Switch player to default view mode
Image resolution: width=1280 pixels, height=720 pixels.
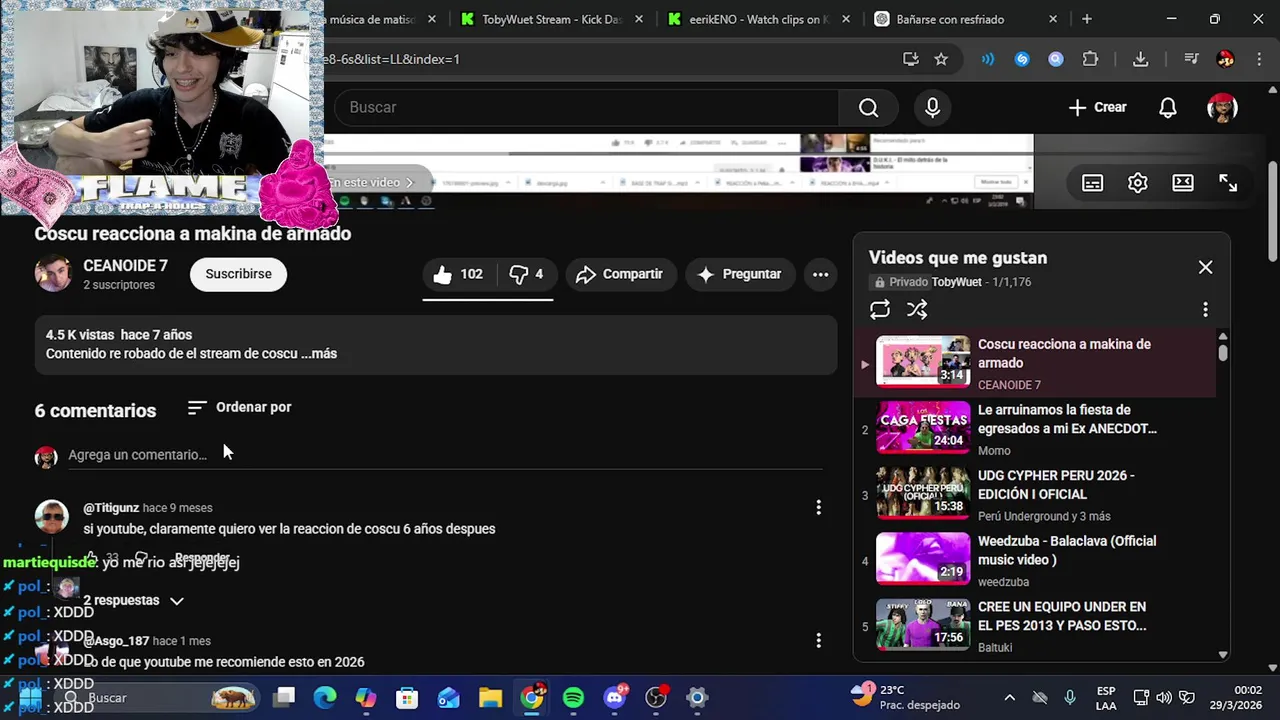coord(1183,183)
